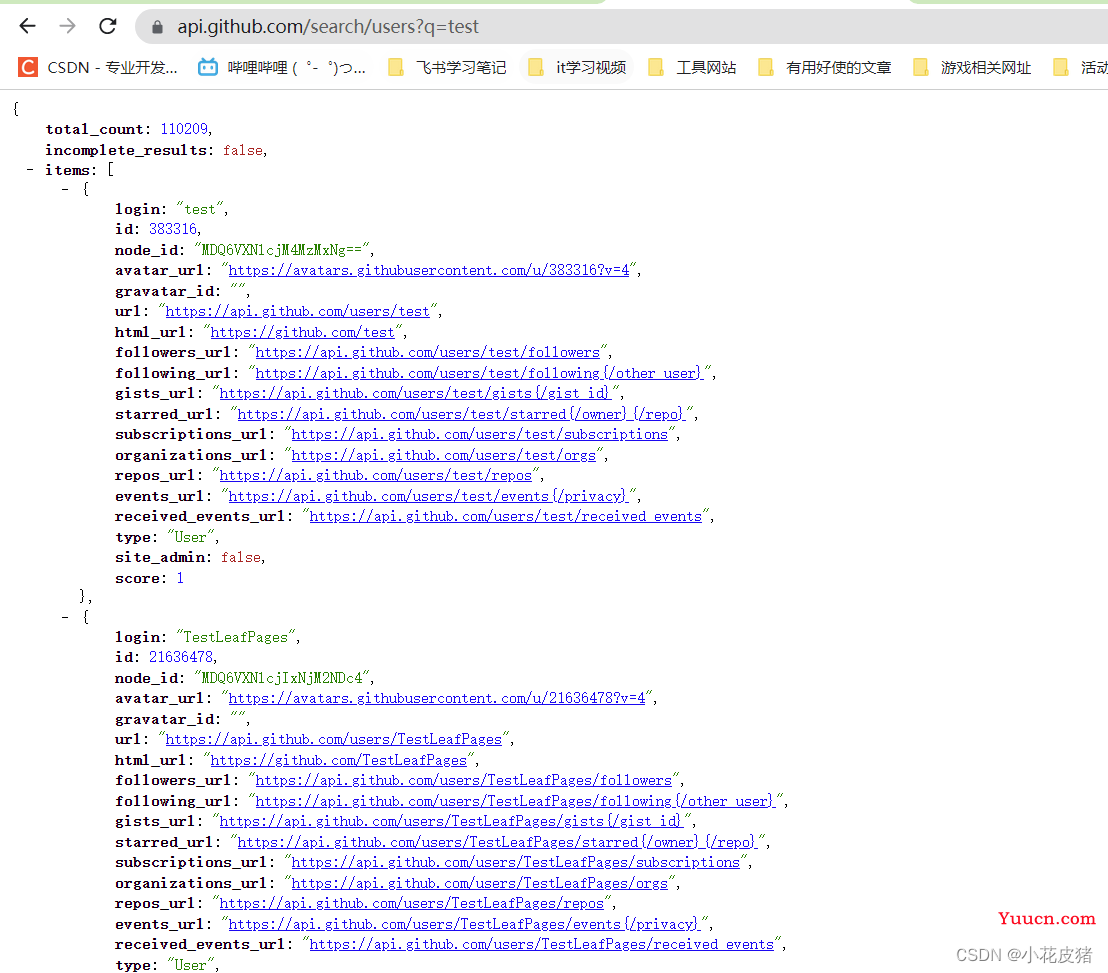This screenshot has height=973, width=1108.
Task: Open the 哔哩哔哩 bookmark
Action: [281, 67]
